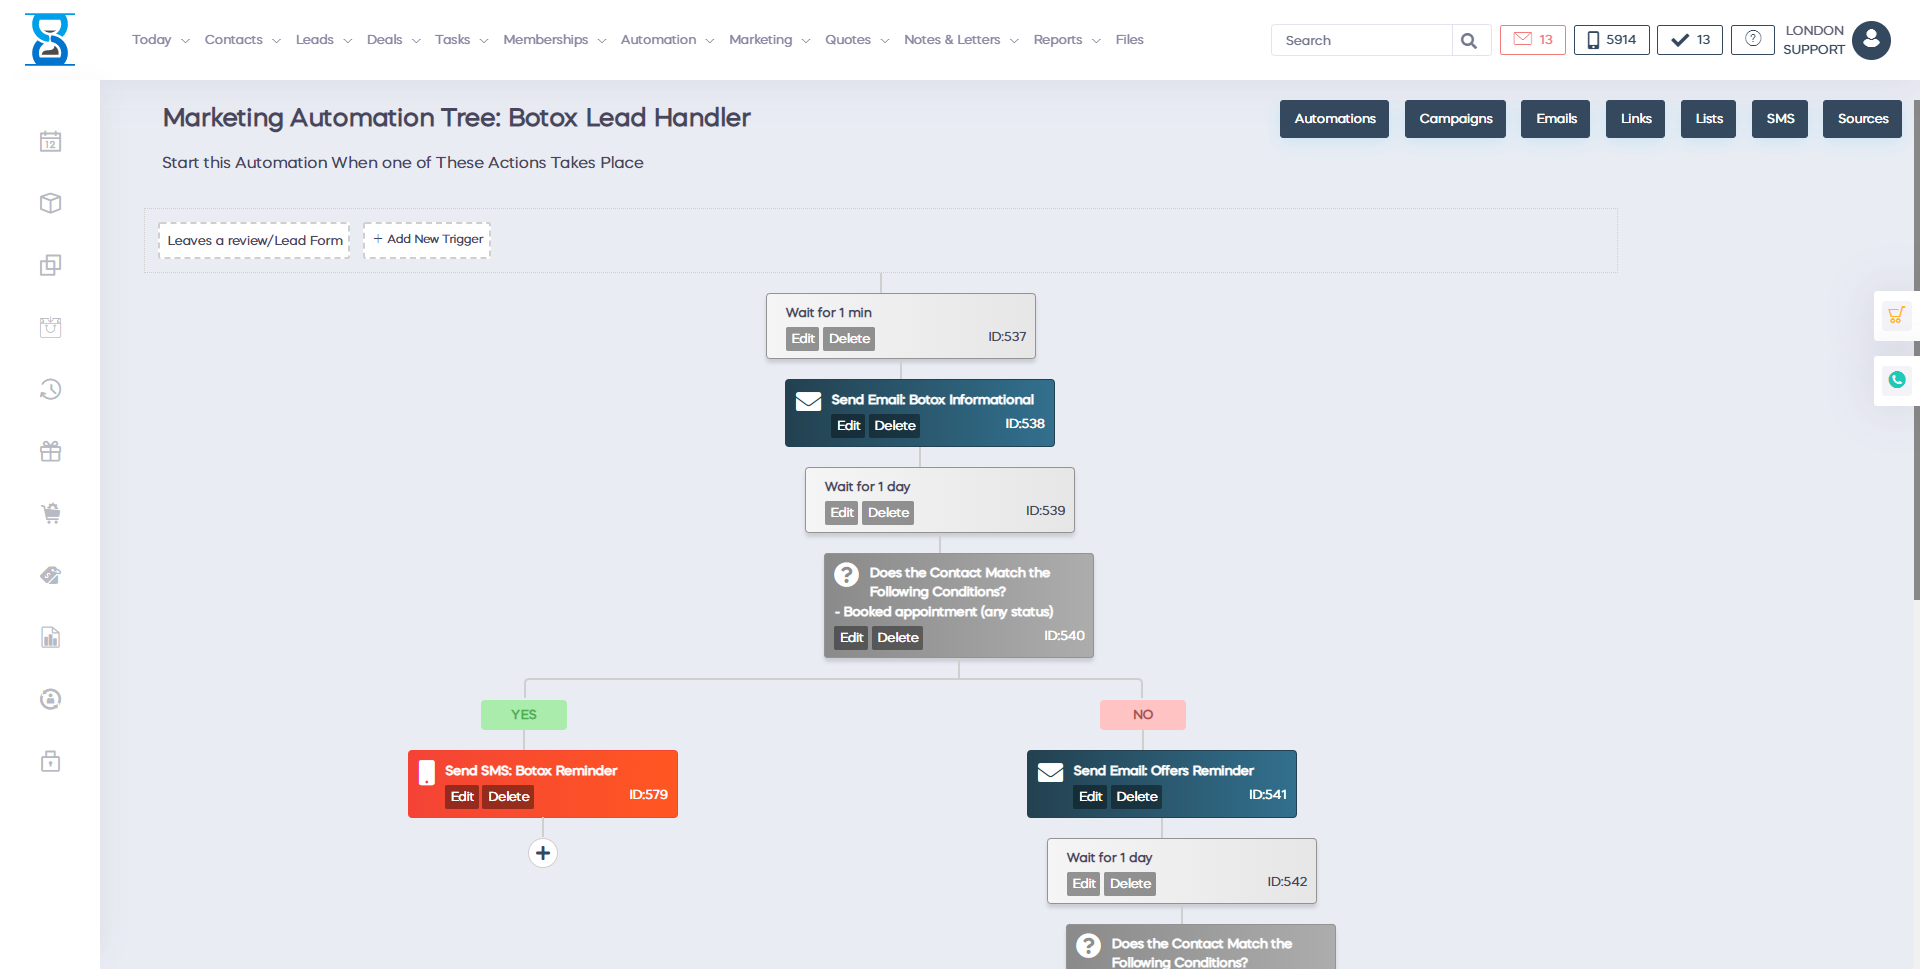Open the bar chart report icon in the sidebar
Viewport: 1920px width, 969px height.
(x=50, y=637)
